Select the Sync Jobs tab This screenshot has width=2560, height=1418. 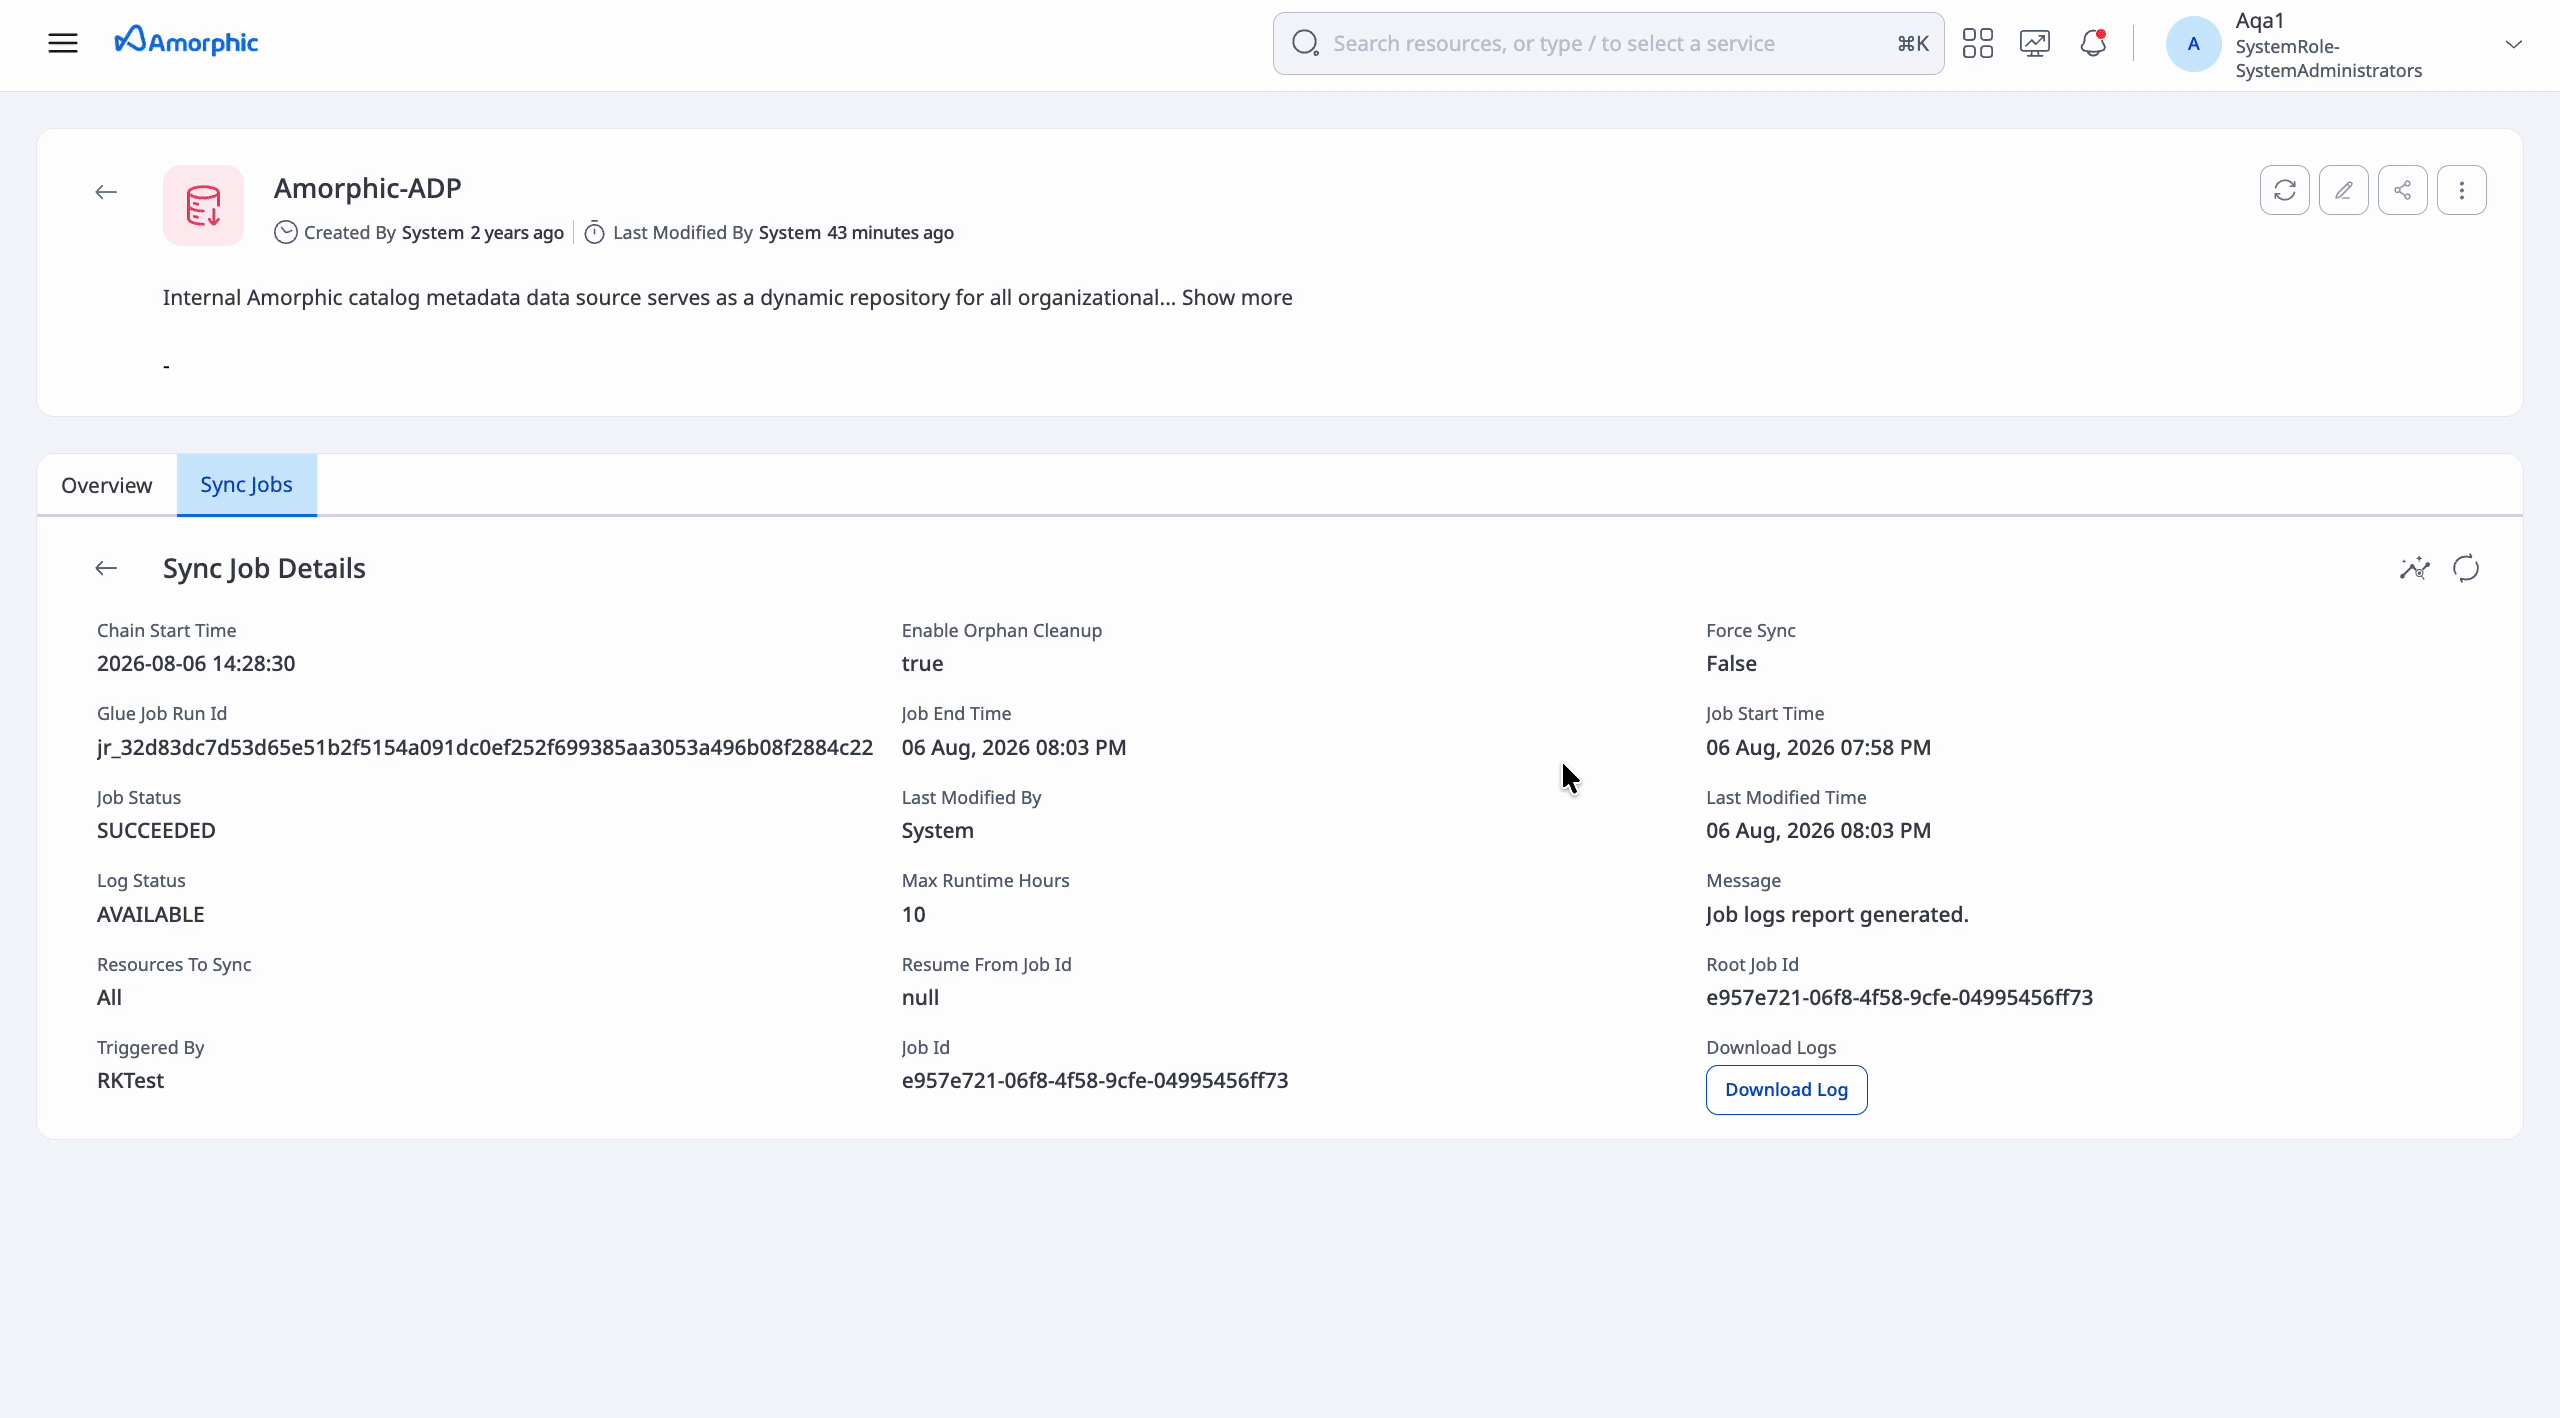(247, 485)
